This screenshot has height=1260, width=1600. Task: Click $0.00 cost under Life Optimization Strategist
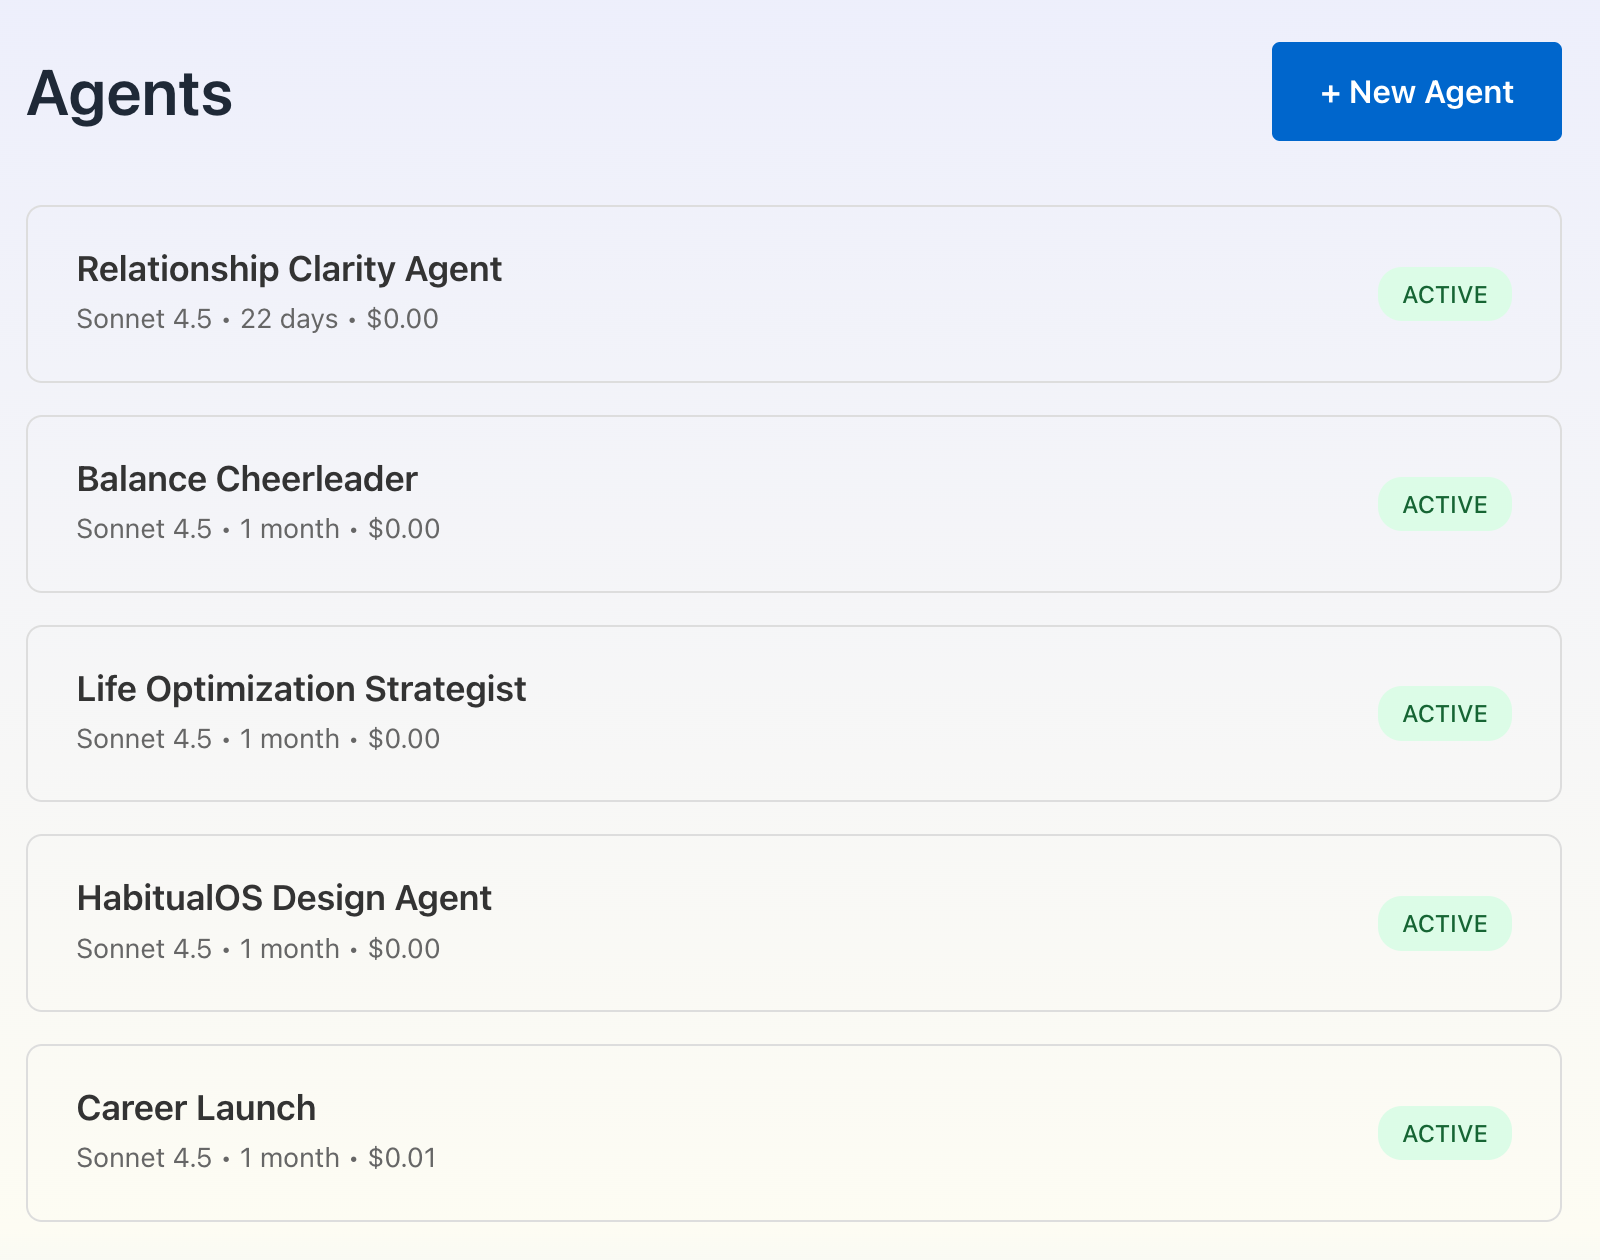404,739
